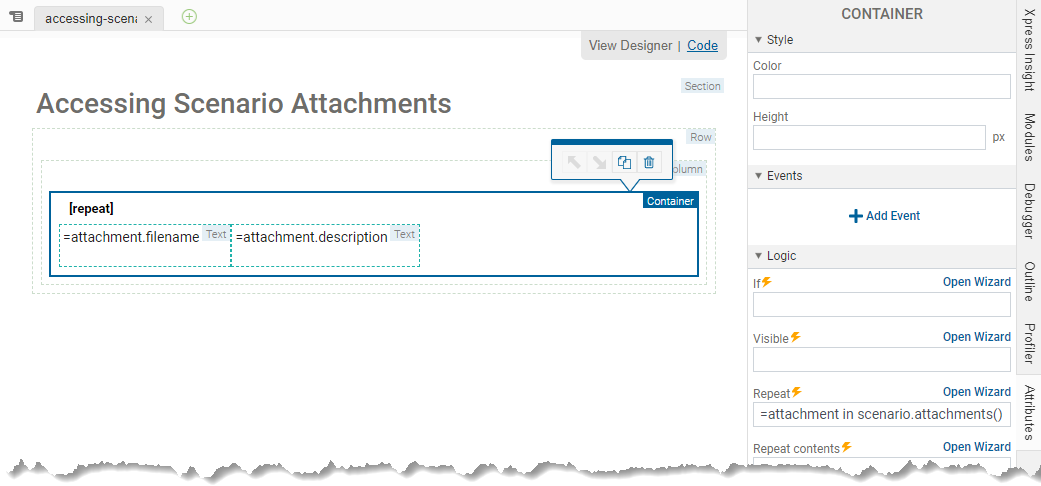This screenshot has height=486, width=1041.
Task: Click the move down-right arrow icon
Action: point(599,163)
